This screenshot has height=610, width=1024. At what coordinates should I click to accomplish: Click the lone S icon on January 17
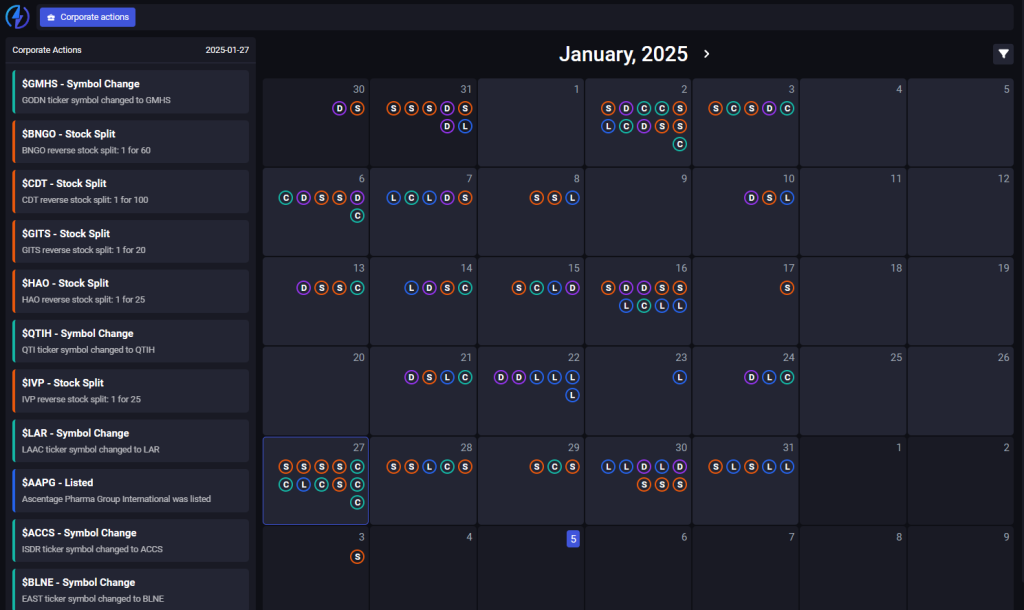(787, 287)
